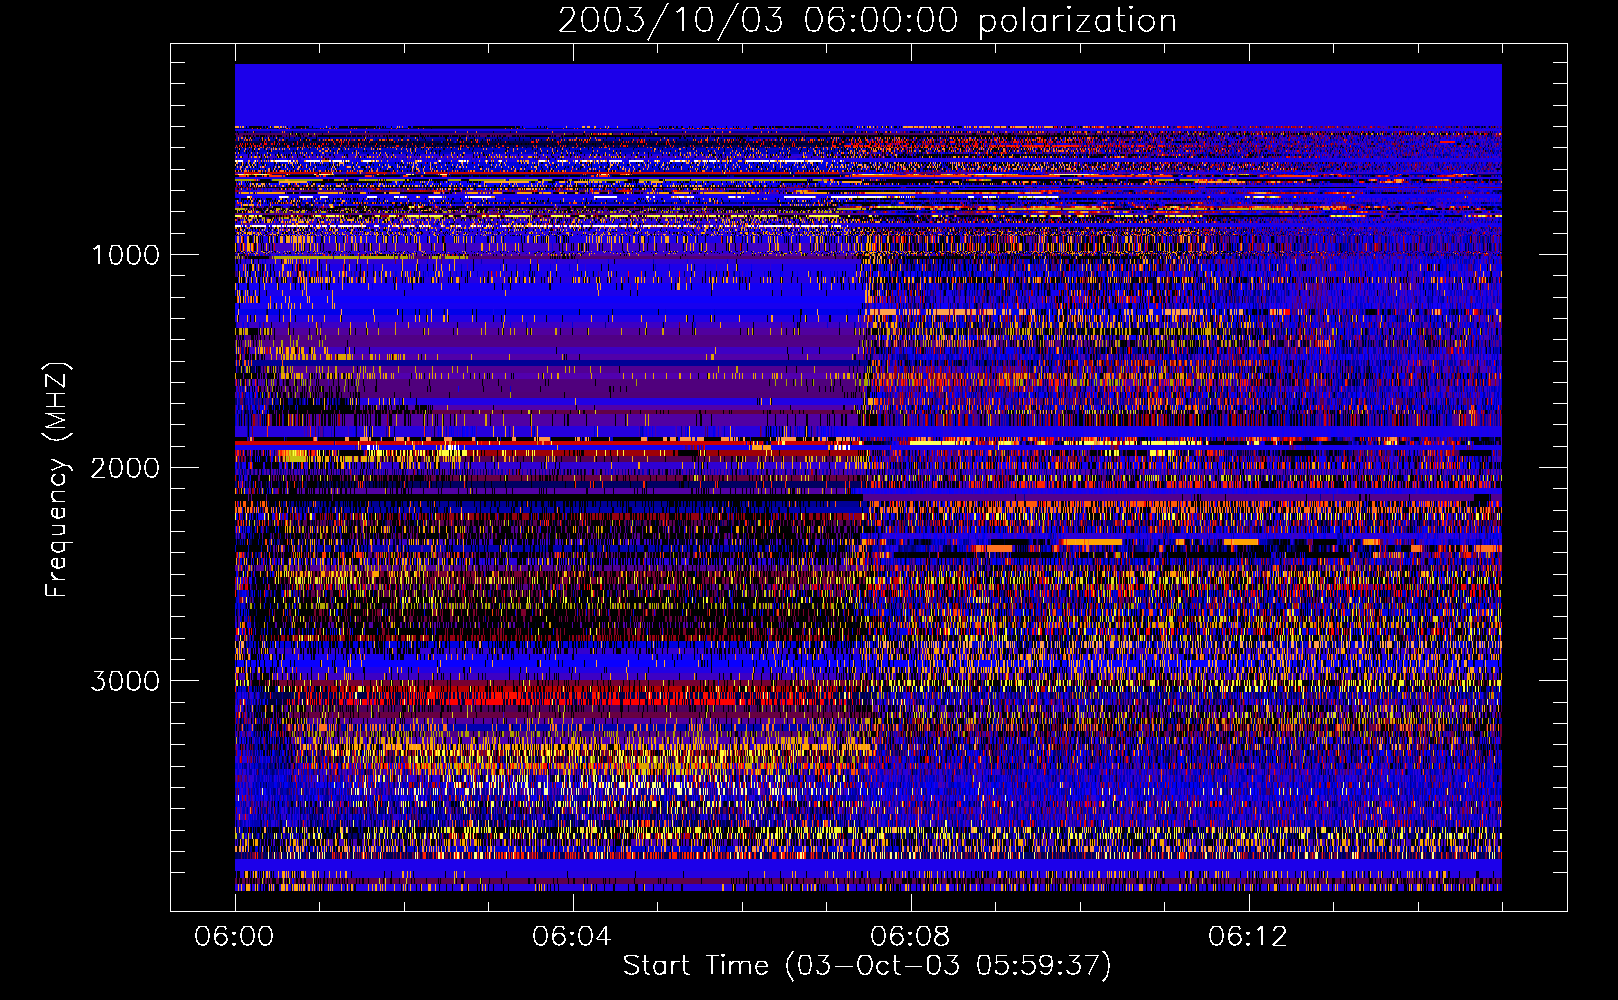Click the 06:04 time tick label
The height and width of the screenshot is (1000, 1618).
tap(572, 937)
